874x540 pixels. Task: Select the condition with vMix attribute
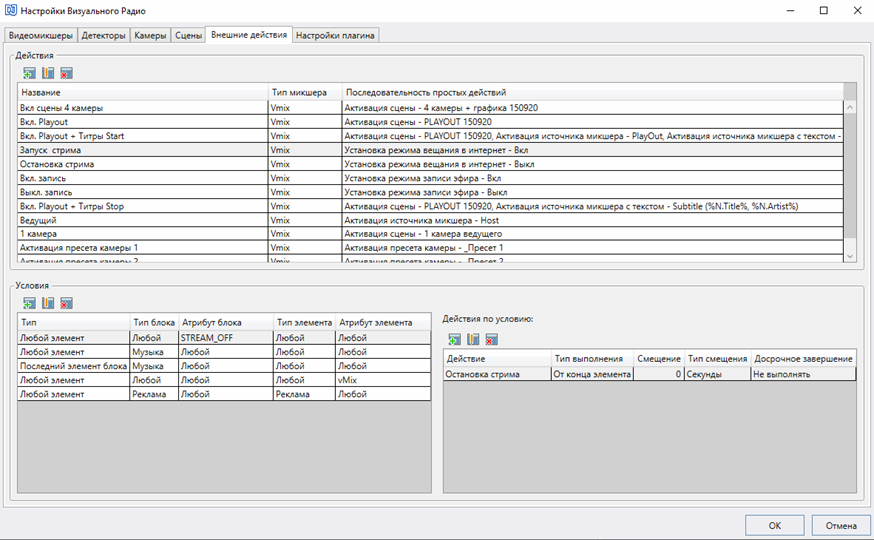click(224, 380)
